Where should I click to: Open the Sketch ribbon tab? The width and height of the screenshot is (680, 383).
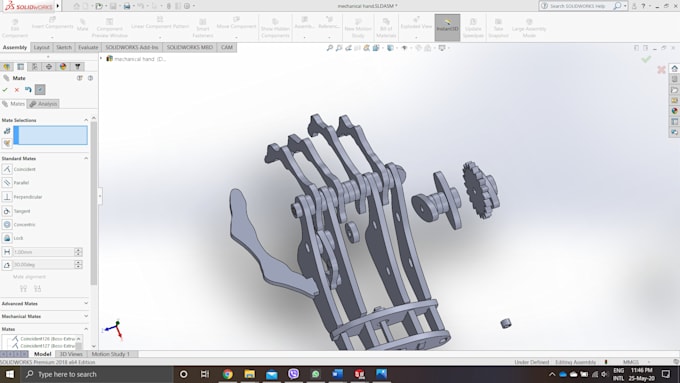pyautogui.click(x=64, y=47)
